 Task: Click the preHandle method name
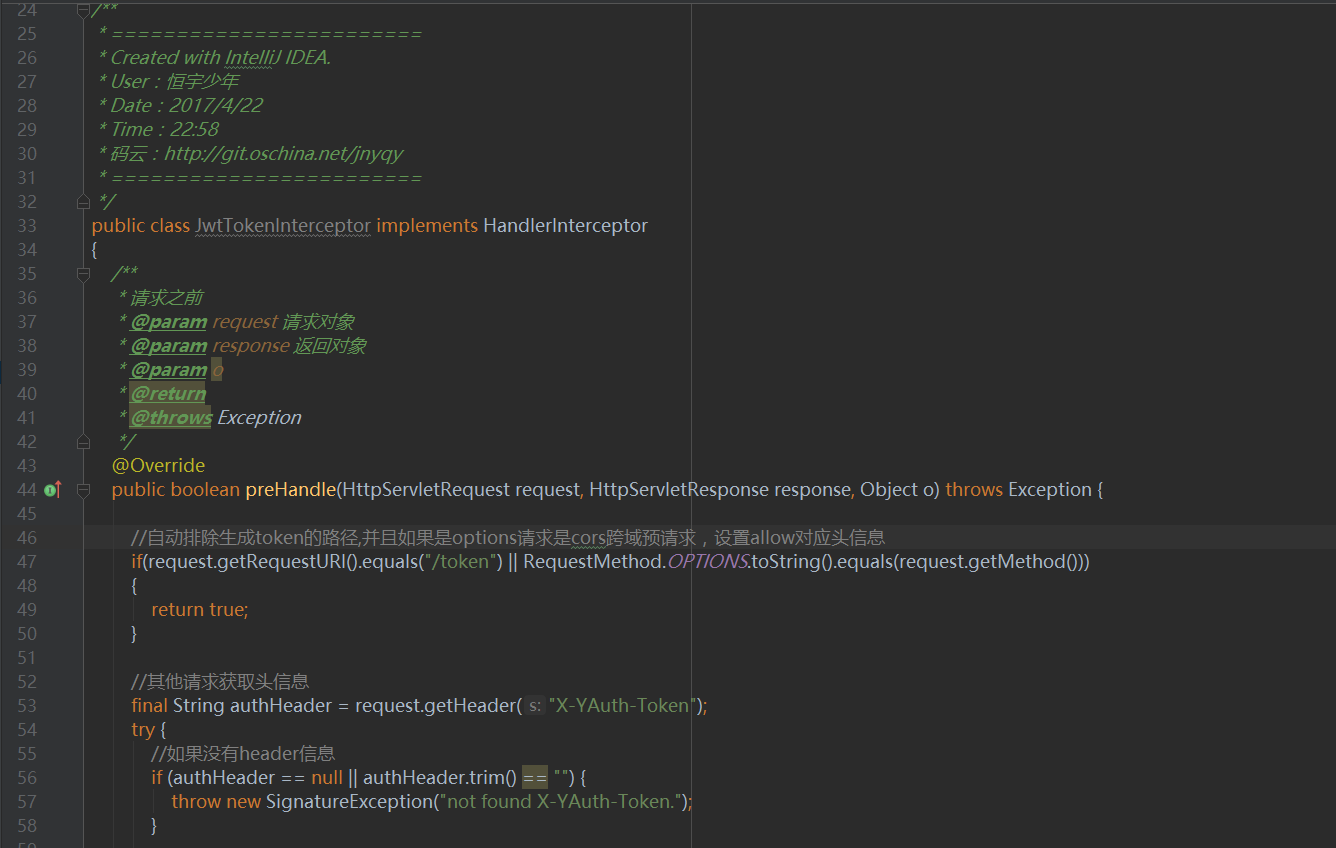(291, 490)
